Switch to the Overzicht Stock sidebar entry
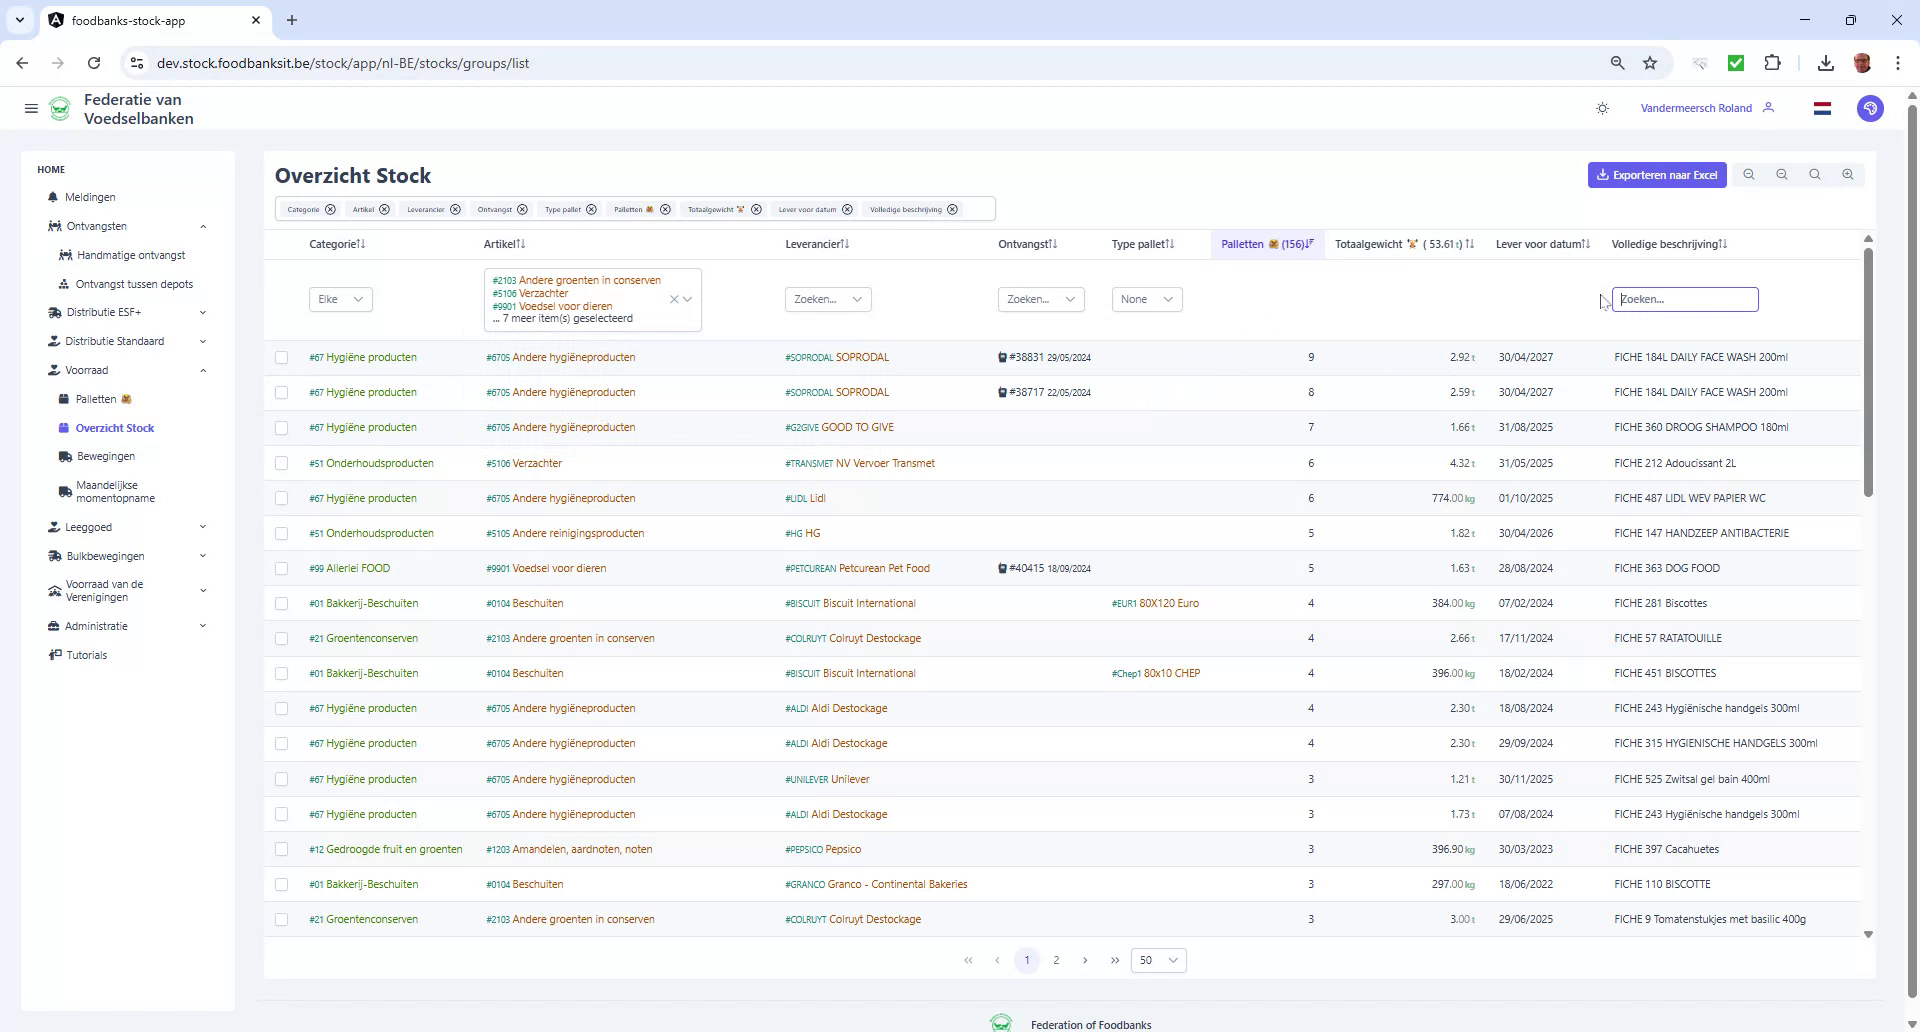 point(115,427)
